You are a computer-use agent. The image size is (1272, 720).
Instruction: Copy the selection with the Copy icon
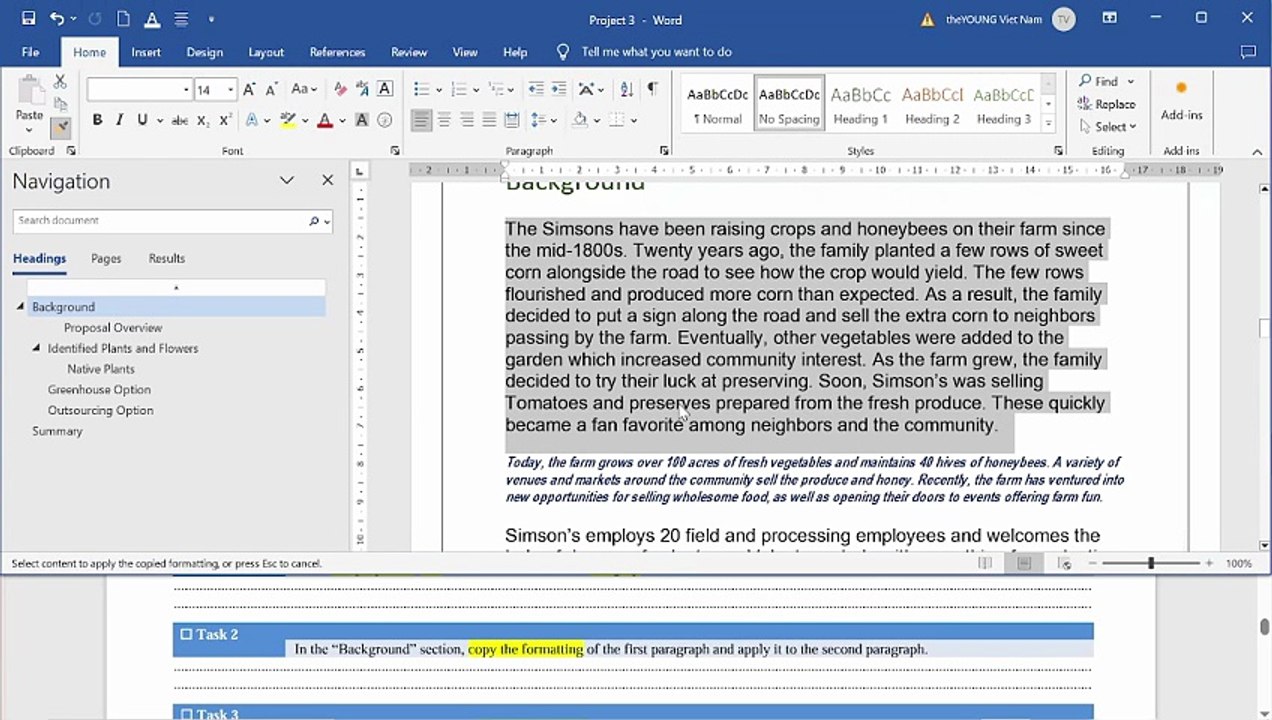click(x=60, y=104)
